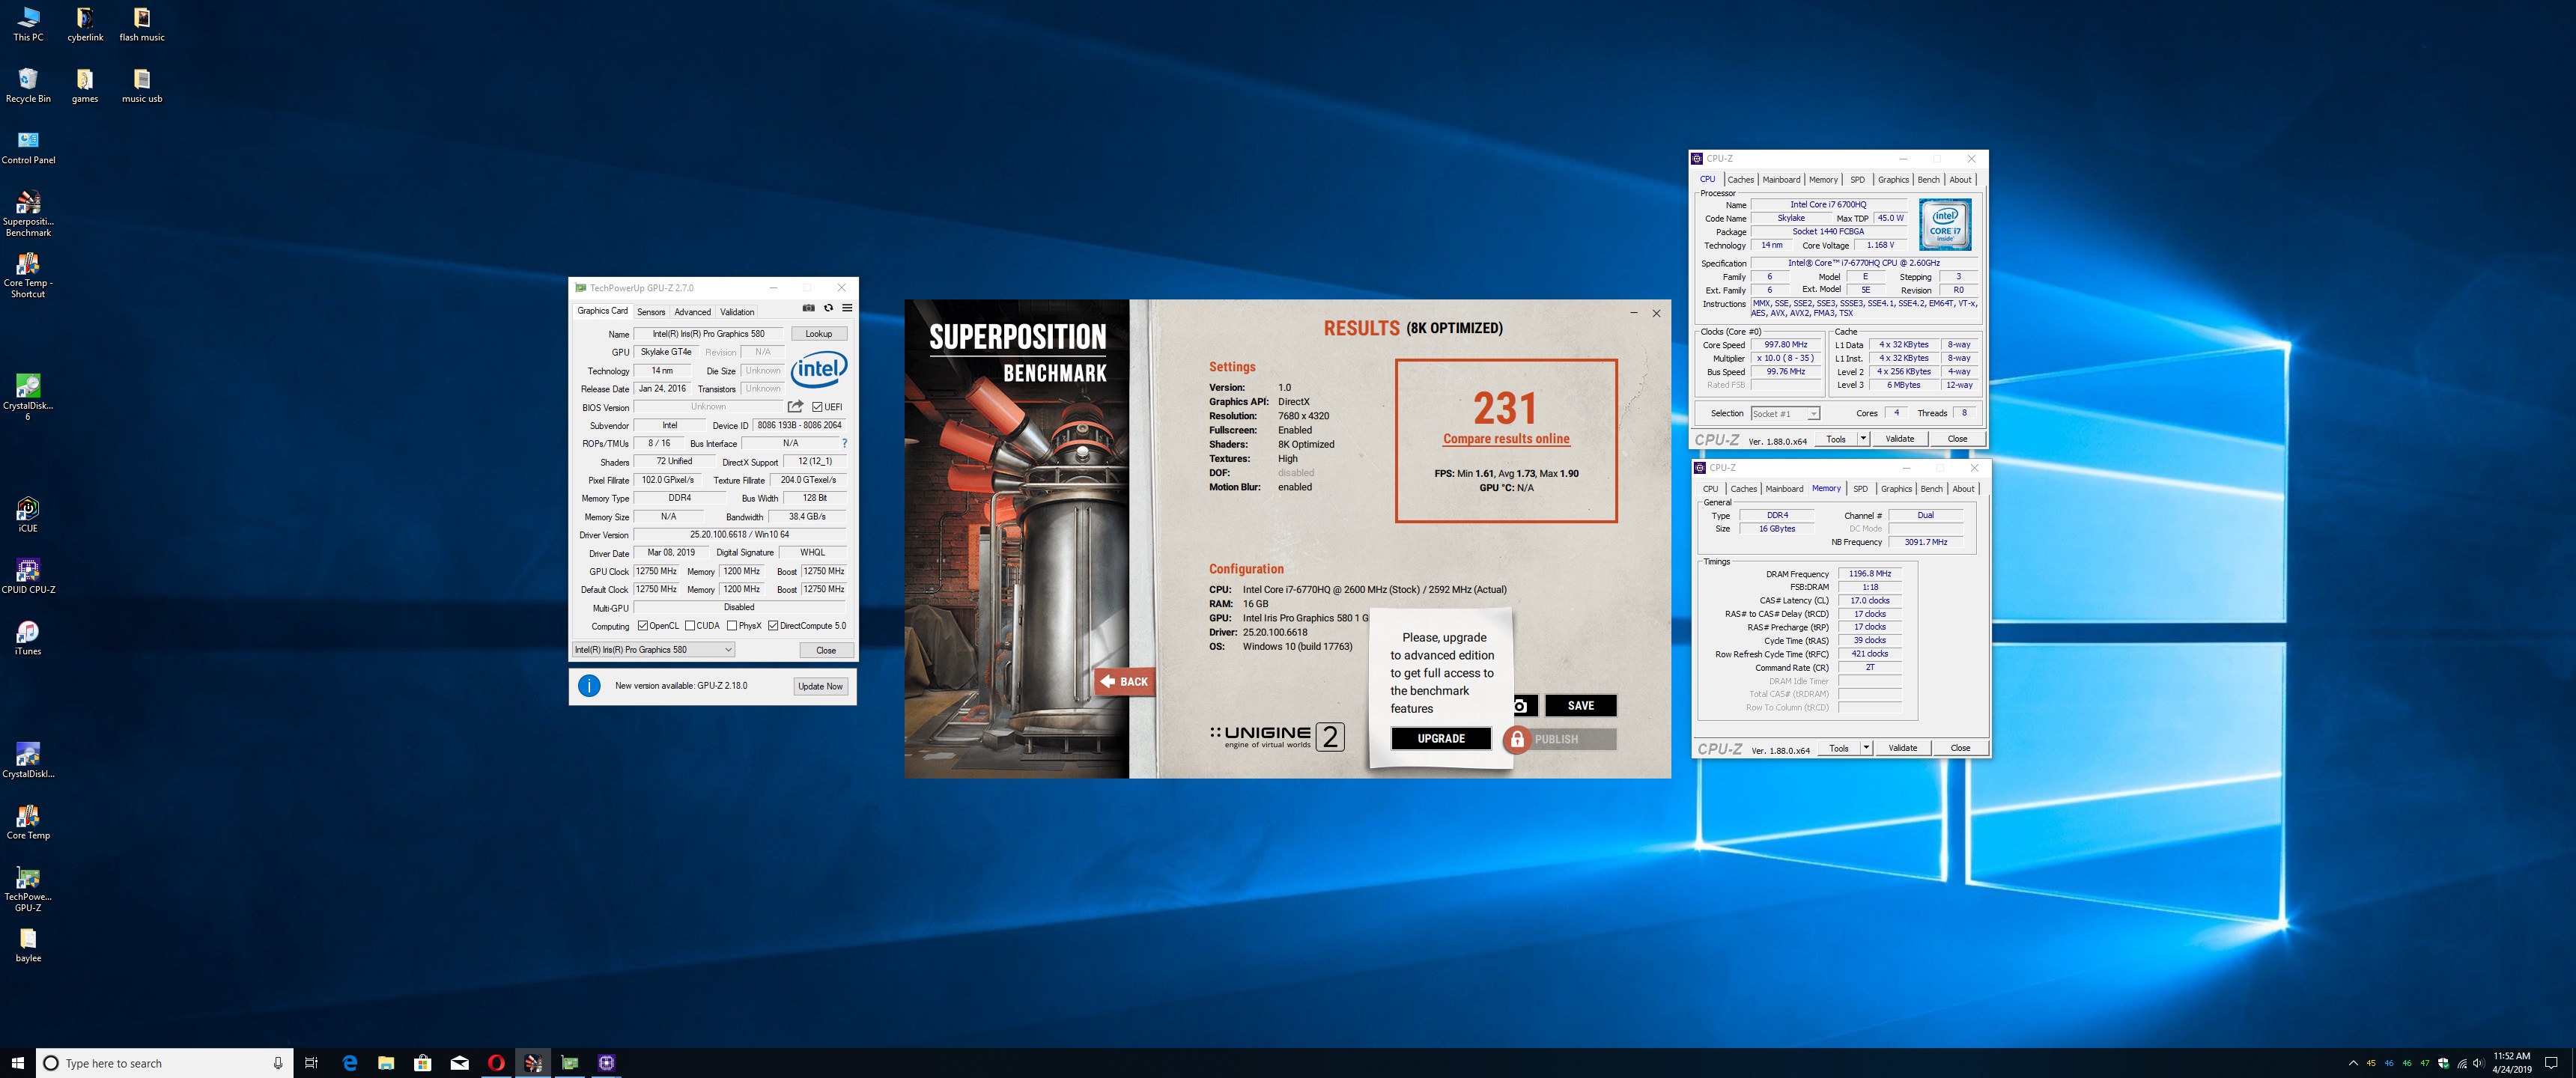Click the volume speaker tray icon
2576x1078 pixels.
pyautogui.click(x=2479, y=1063)
